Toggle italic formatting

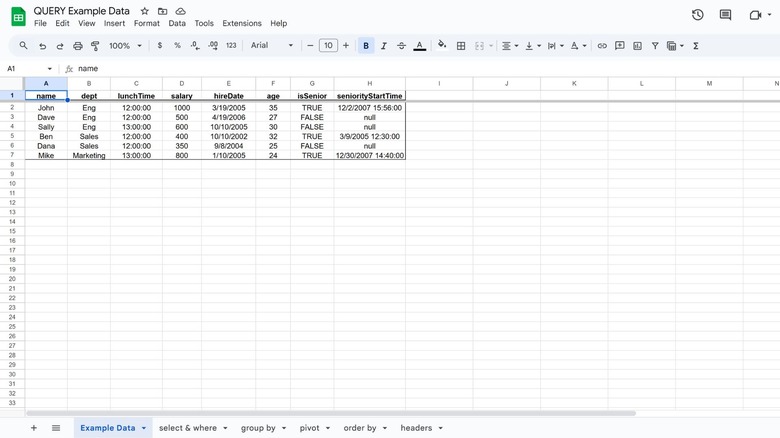384,46
